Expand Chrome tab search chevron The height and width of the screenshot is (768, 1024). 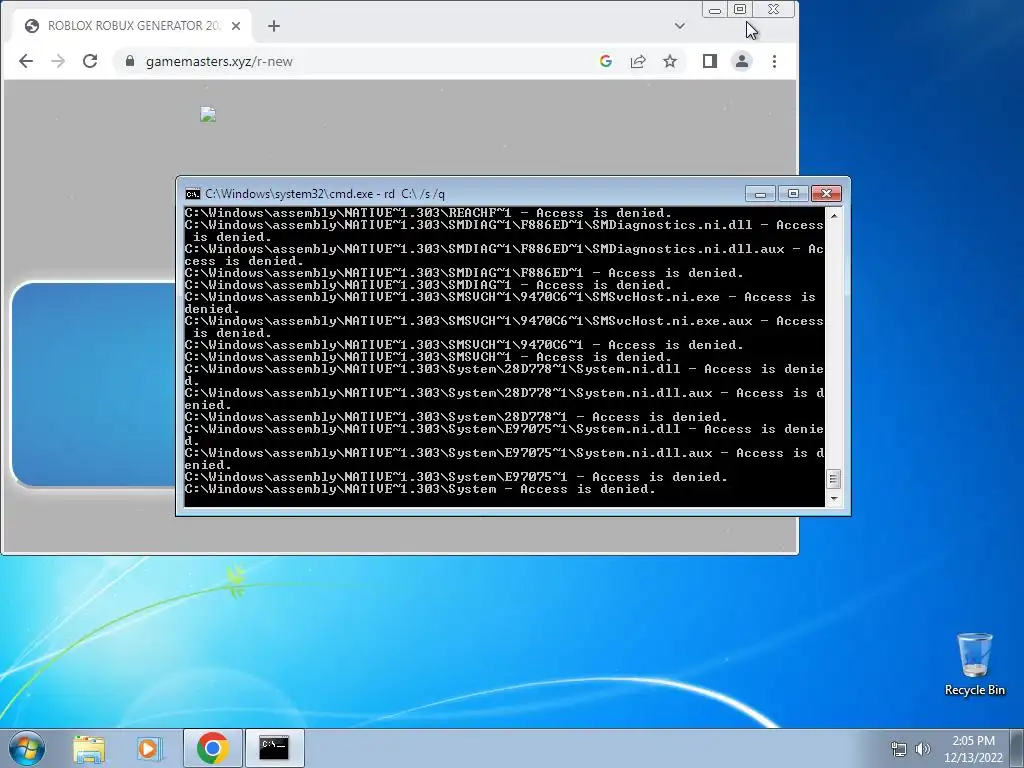coord(680,26)
